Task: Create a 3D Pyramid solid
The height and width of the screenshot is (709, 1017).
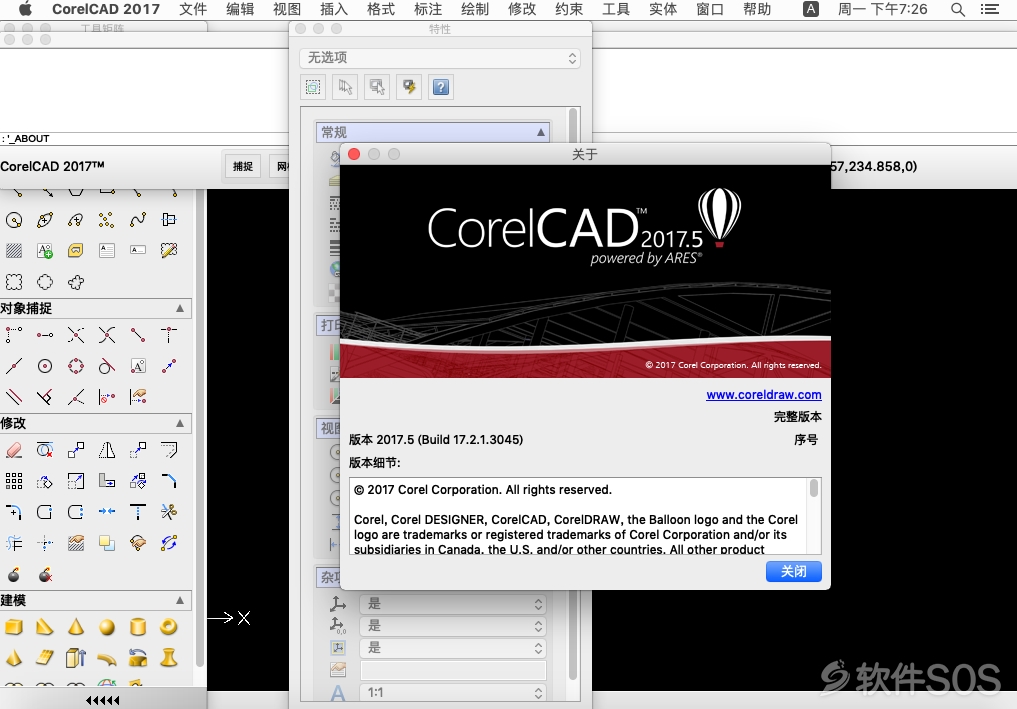Action: point(14,658)
